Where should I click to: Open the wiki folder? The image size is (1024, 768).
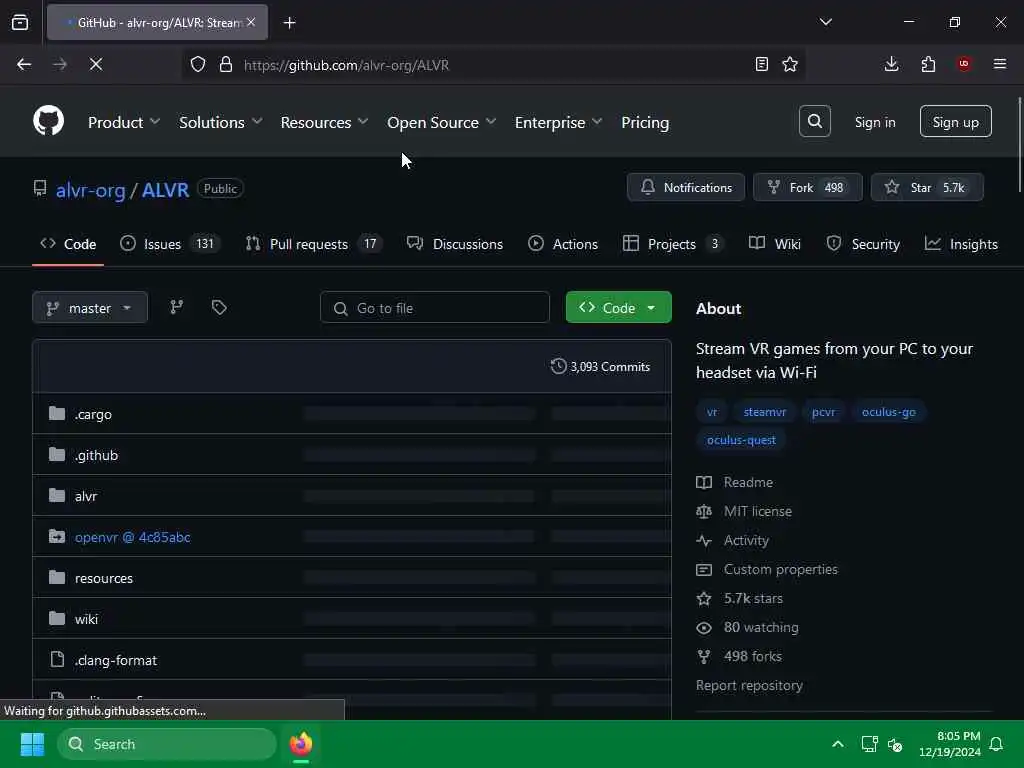[x=86, y=619]
